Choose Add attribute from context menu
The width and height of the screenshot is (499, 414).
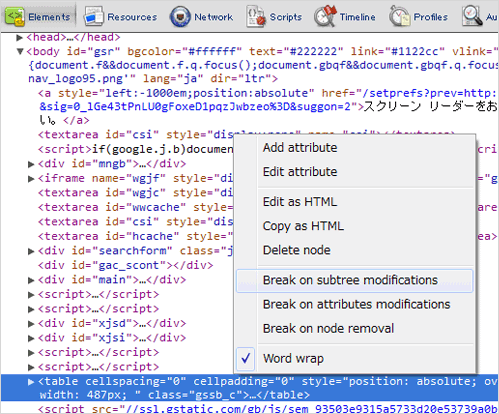[300, 148]
